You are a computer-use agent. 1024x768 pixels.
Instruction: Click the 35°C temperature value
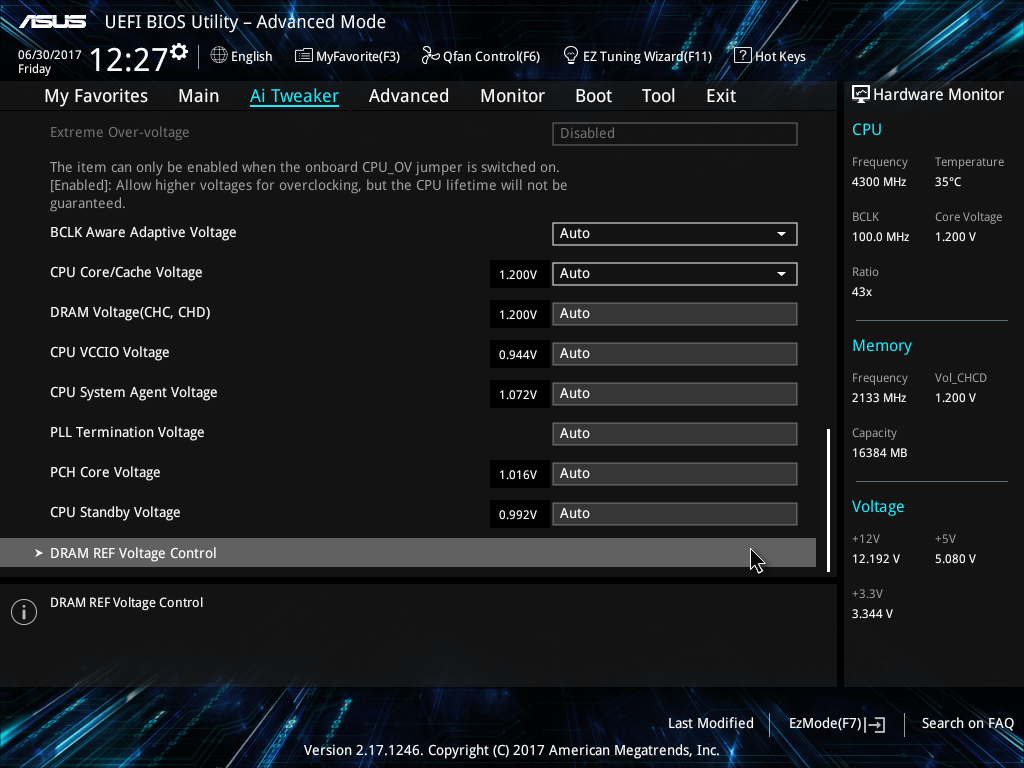[948, 182]
